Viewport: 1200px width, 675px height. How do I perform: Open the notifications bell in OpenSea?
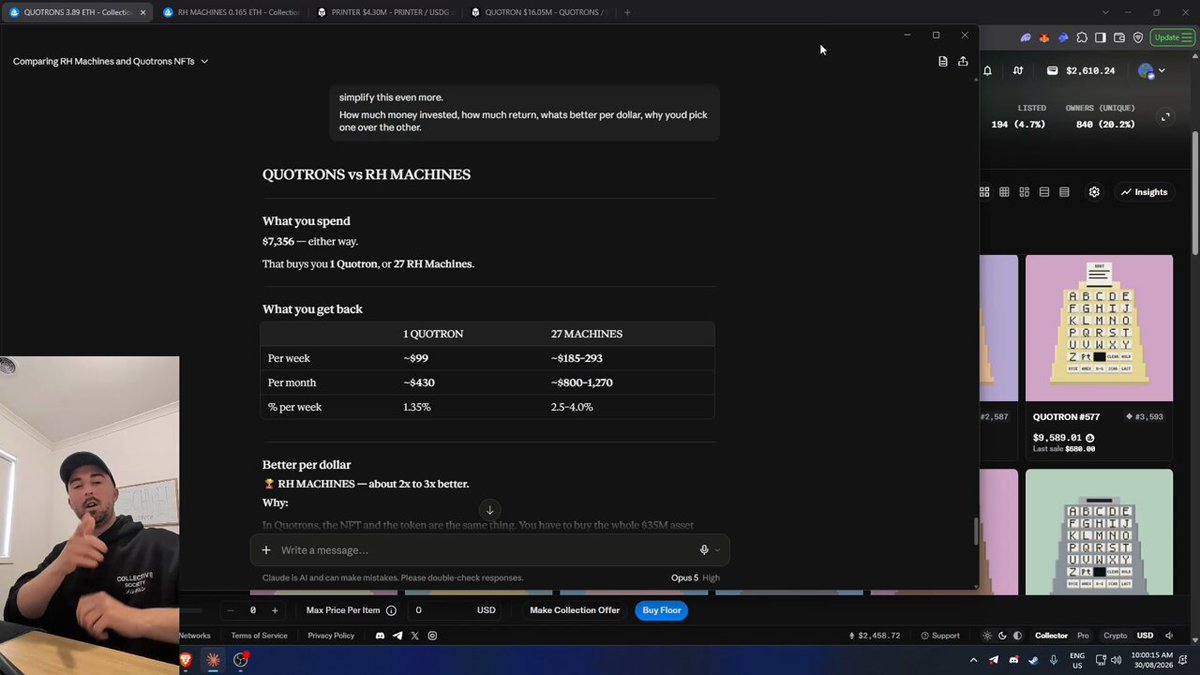988,71
